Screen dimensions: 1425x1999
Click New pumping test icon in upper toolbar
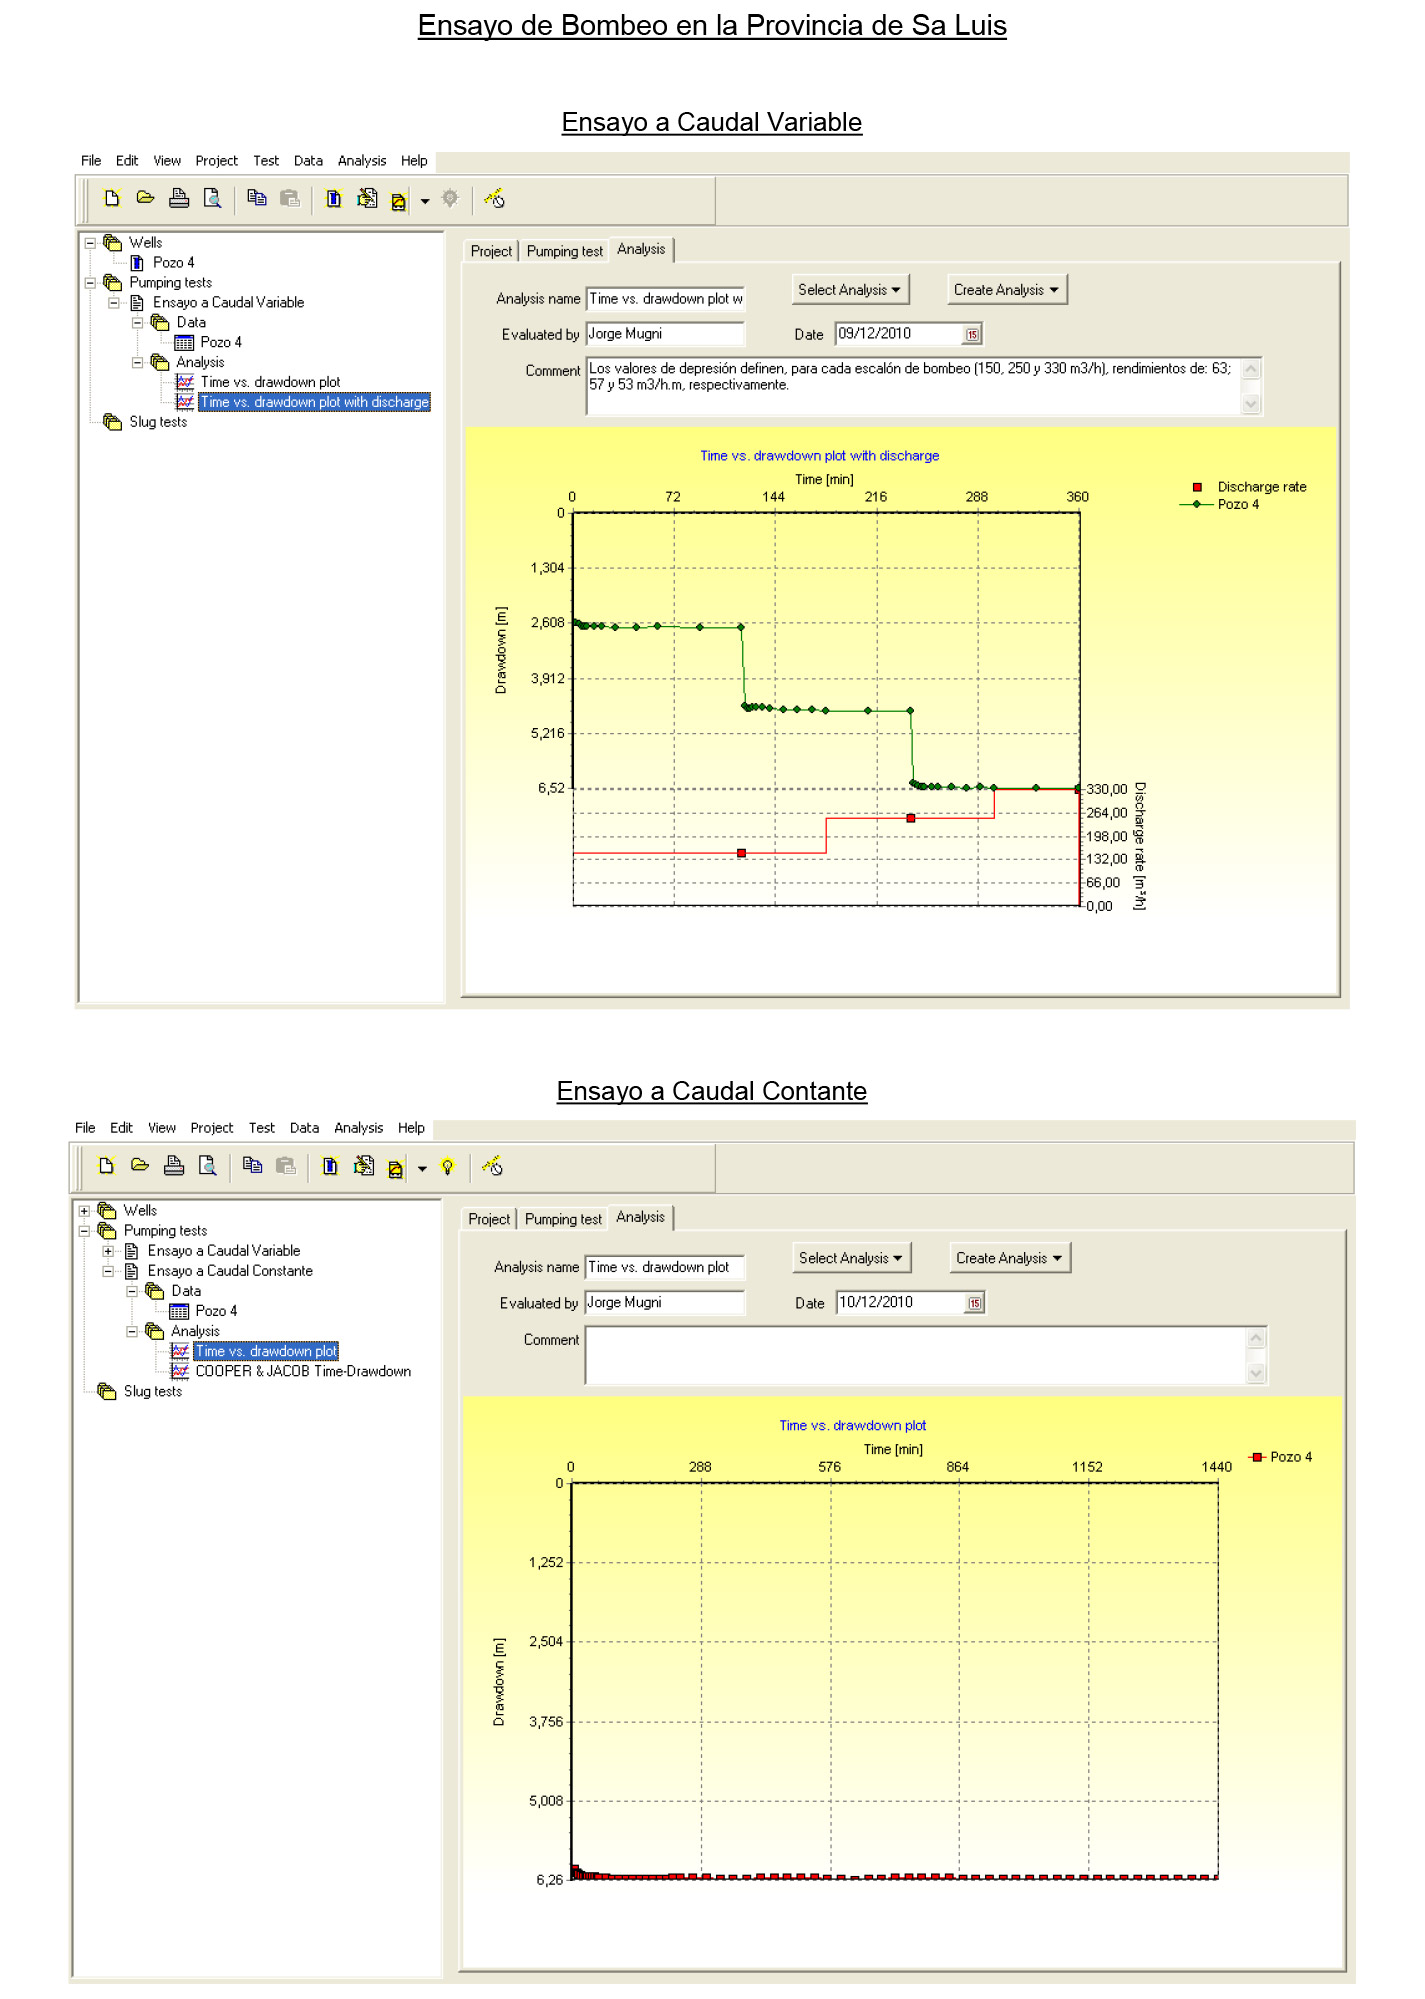pos(367,198)
